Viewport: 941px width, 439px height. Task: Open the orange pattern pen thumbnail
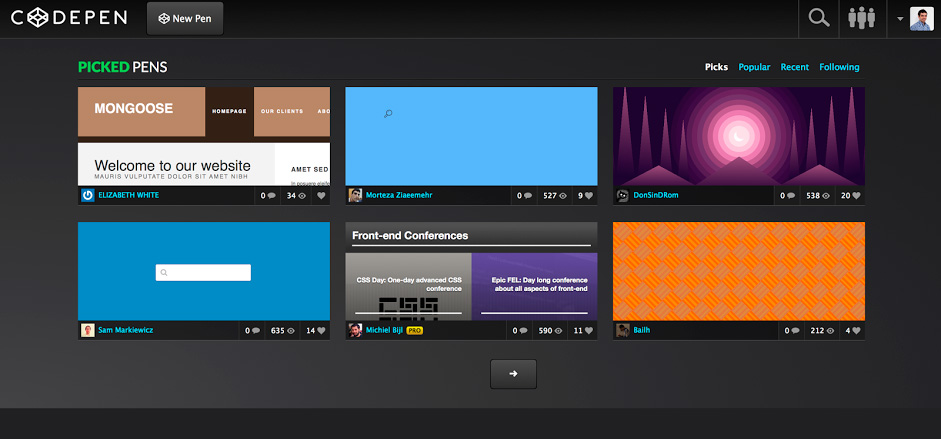[739, 271]
